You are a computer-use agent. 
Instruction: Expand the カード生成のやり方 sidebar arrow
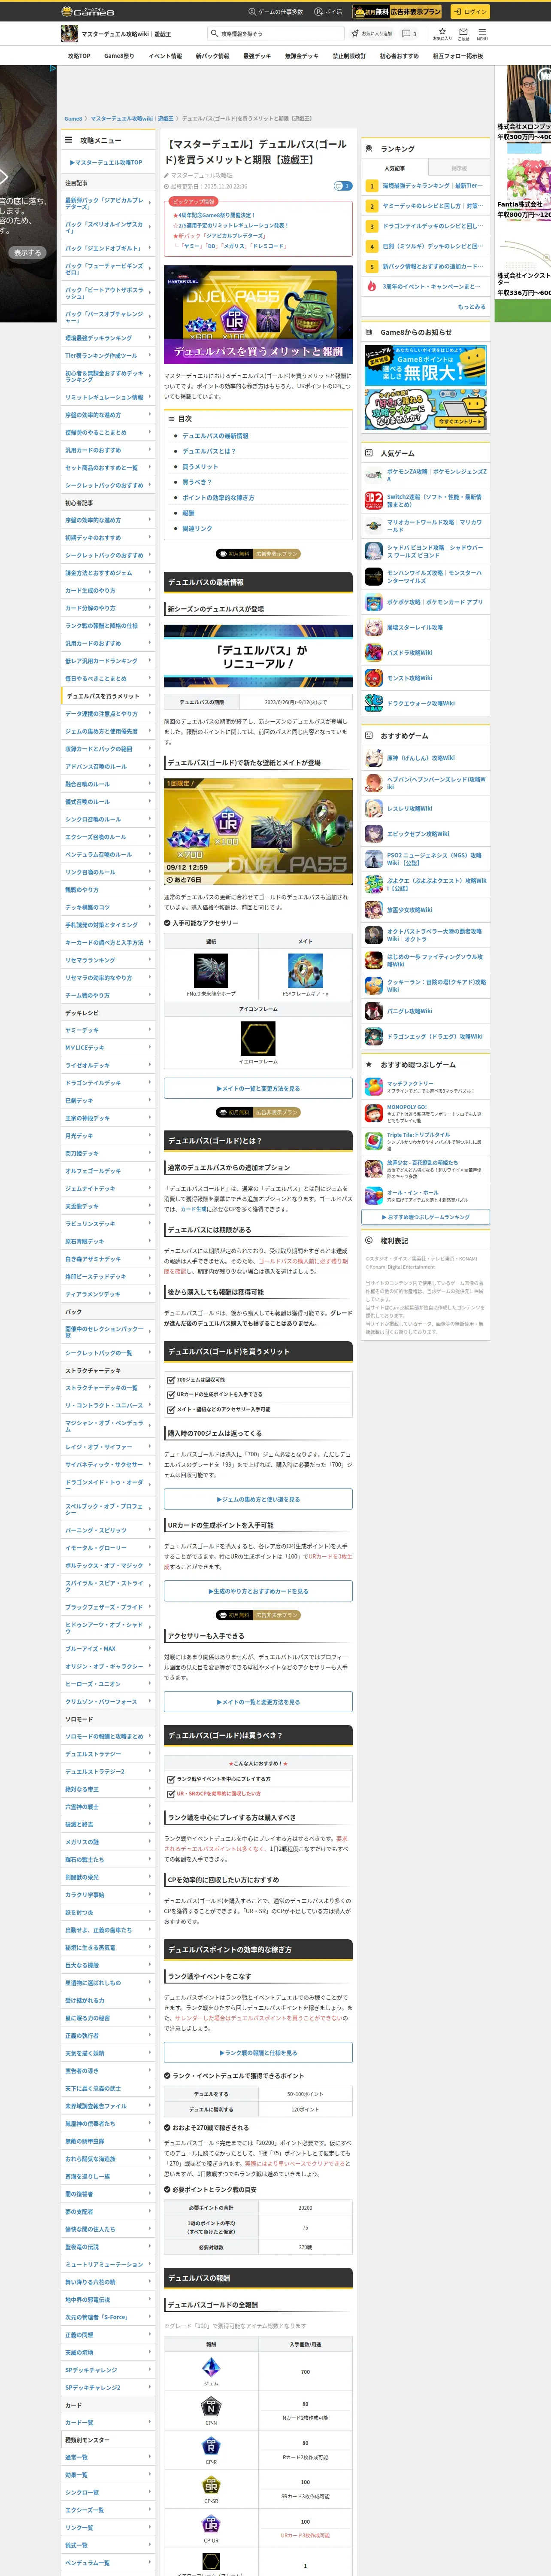[150, 590]
